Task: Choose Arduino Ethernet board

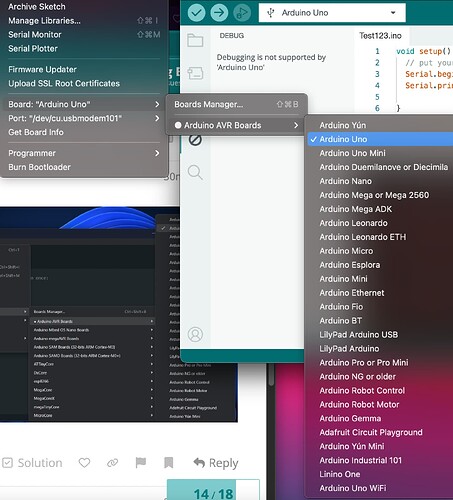Action: point(380,293)
